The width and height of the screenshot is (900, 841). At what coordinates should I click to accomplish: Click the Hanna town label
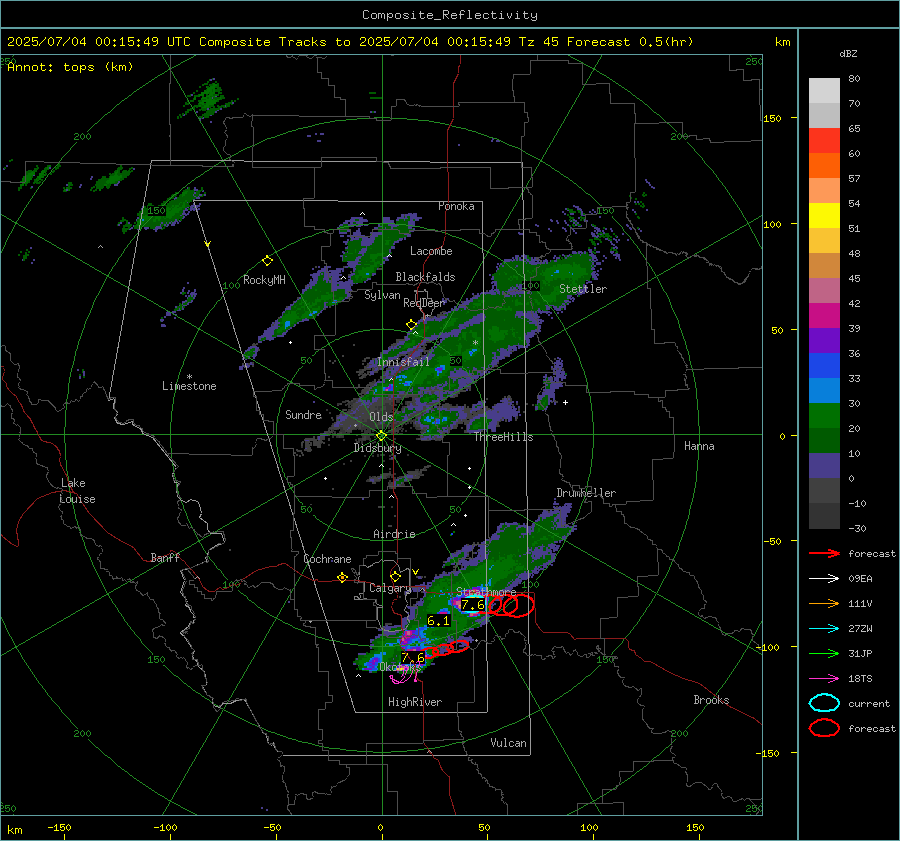[x=699, y=446]
